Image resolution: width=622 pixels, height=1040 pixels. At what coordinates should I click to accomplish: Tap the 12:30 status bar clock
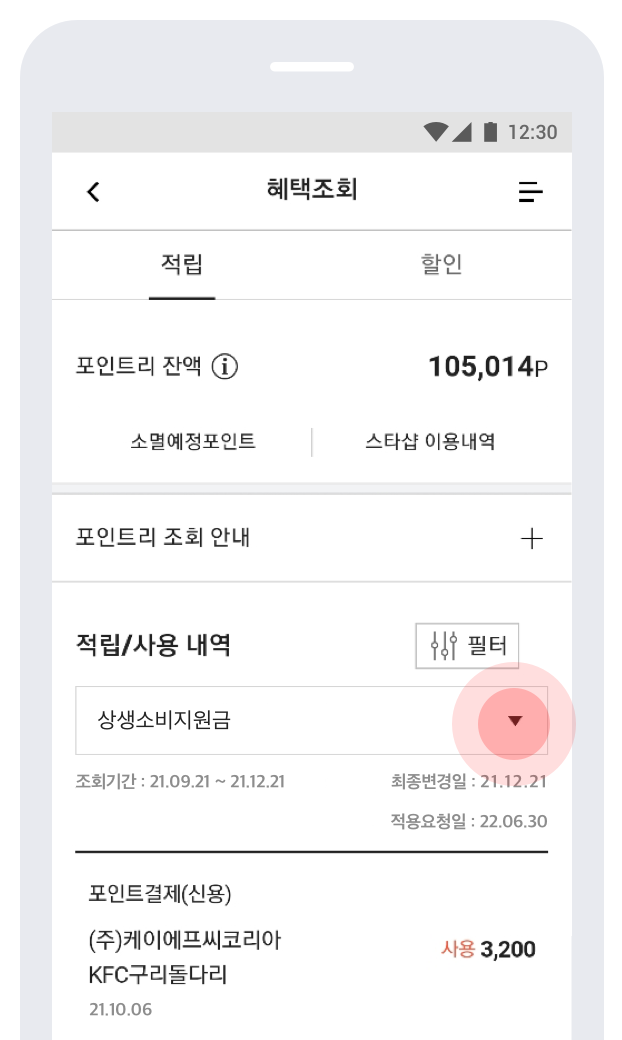coord(533,132)
